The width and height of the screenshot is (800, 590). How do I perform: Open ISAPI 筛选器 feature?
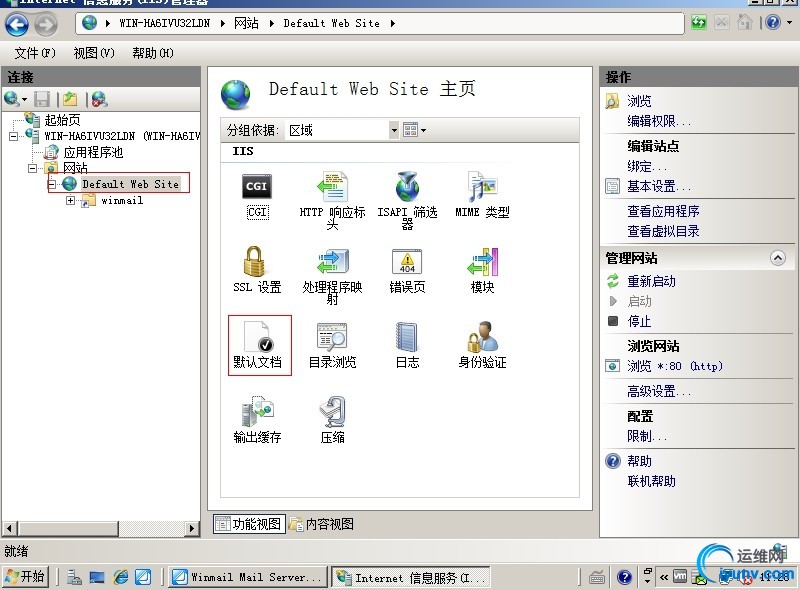coord(407,201)
